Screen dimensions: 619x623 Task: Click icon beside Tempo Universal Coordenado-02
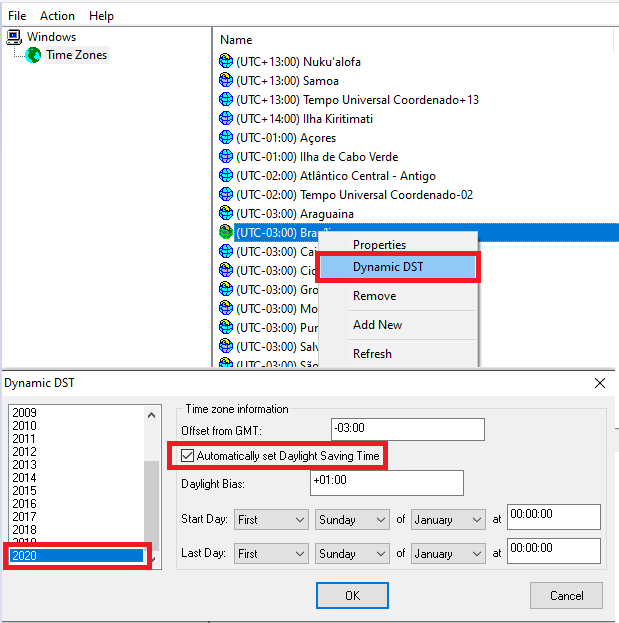(226, 195)
